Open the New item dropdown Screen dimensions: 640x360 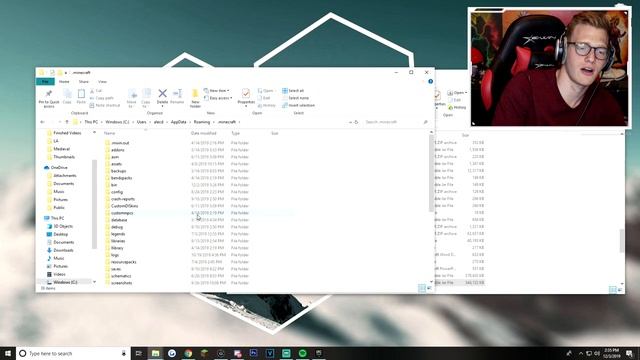point(216,91)
